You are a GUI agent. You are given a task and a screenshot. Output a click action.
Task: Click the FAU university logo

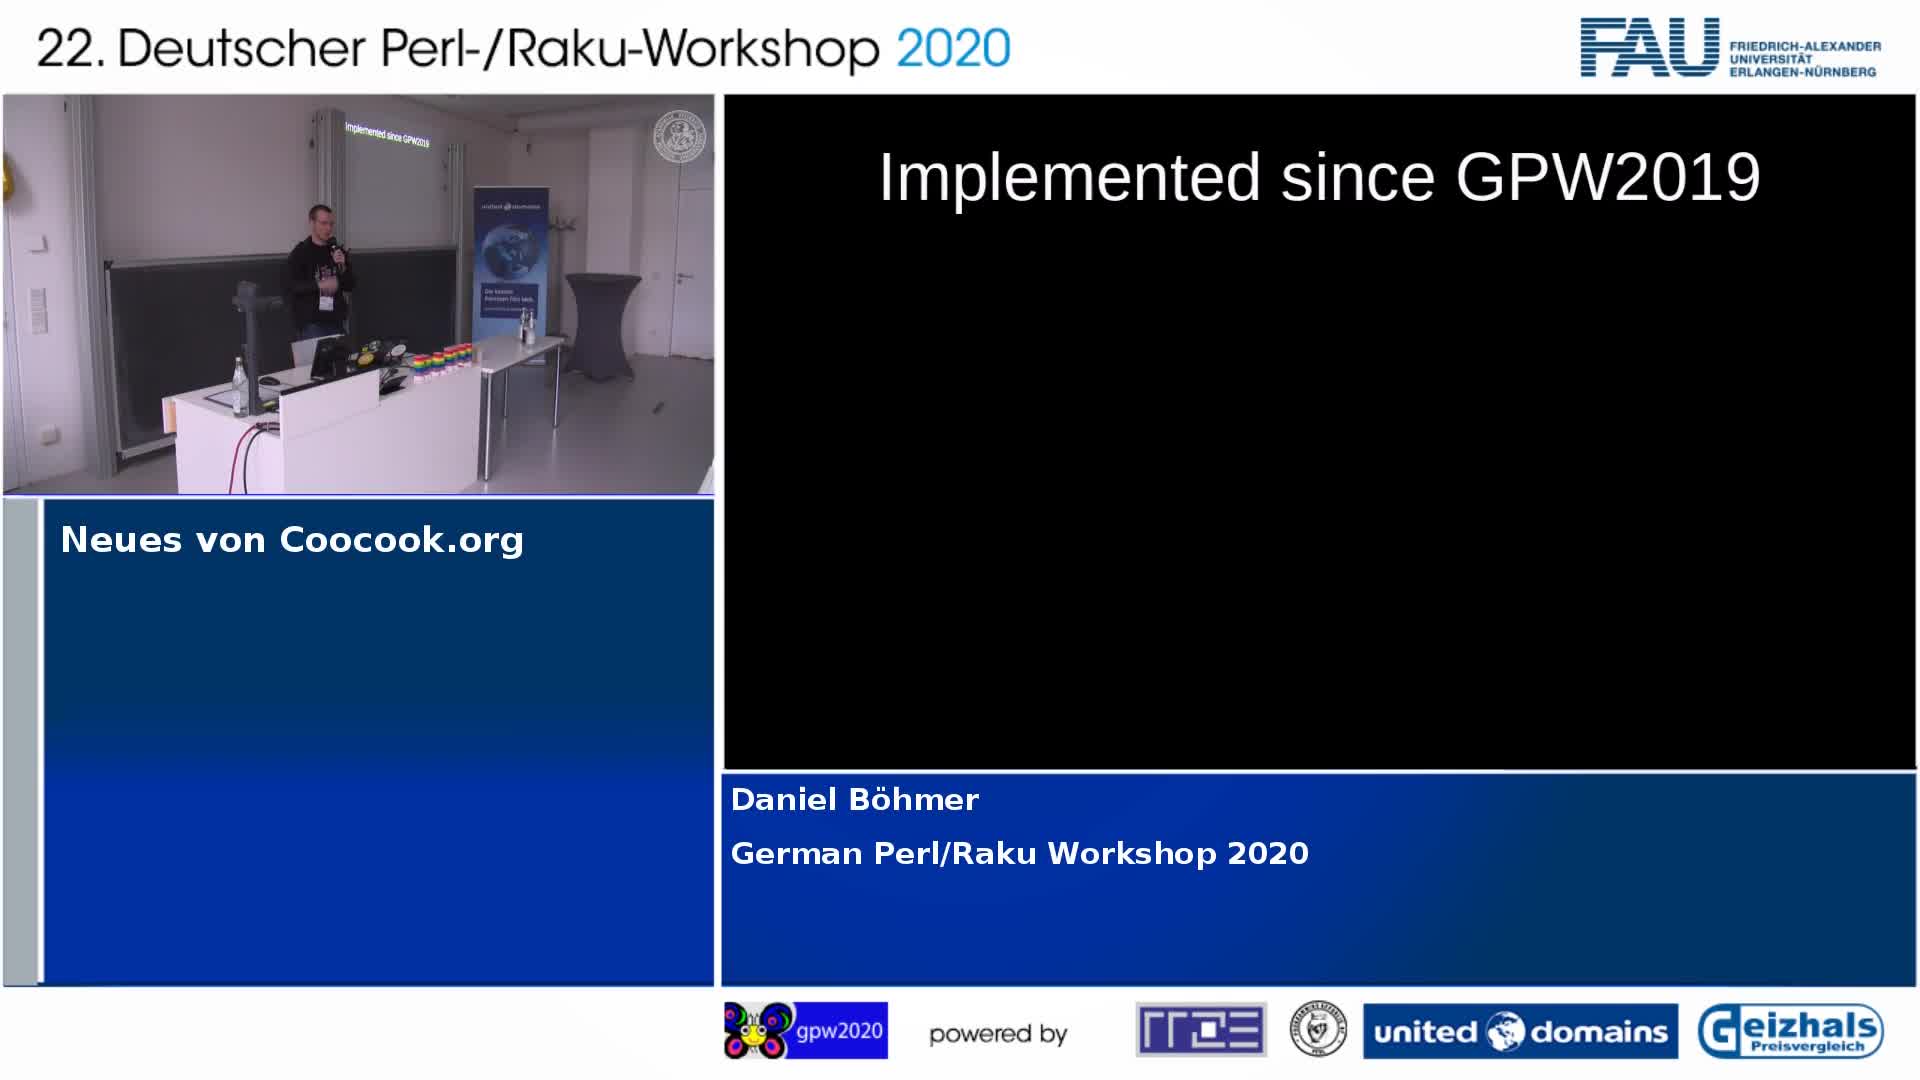pyautogui.click(x=1650, y=48)
